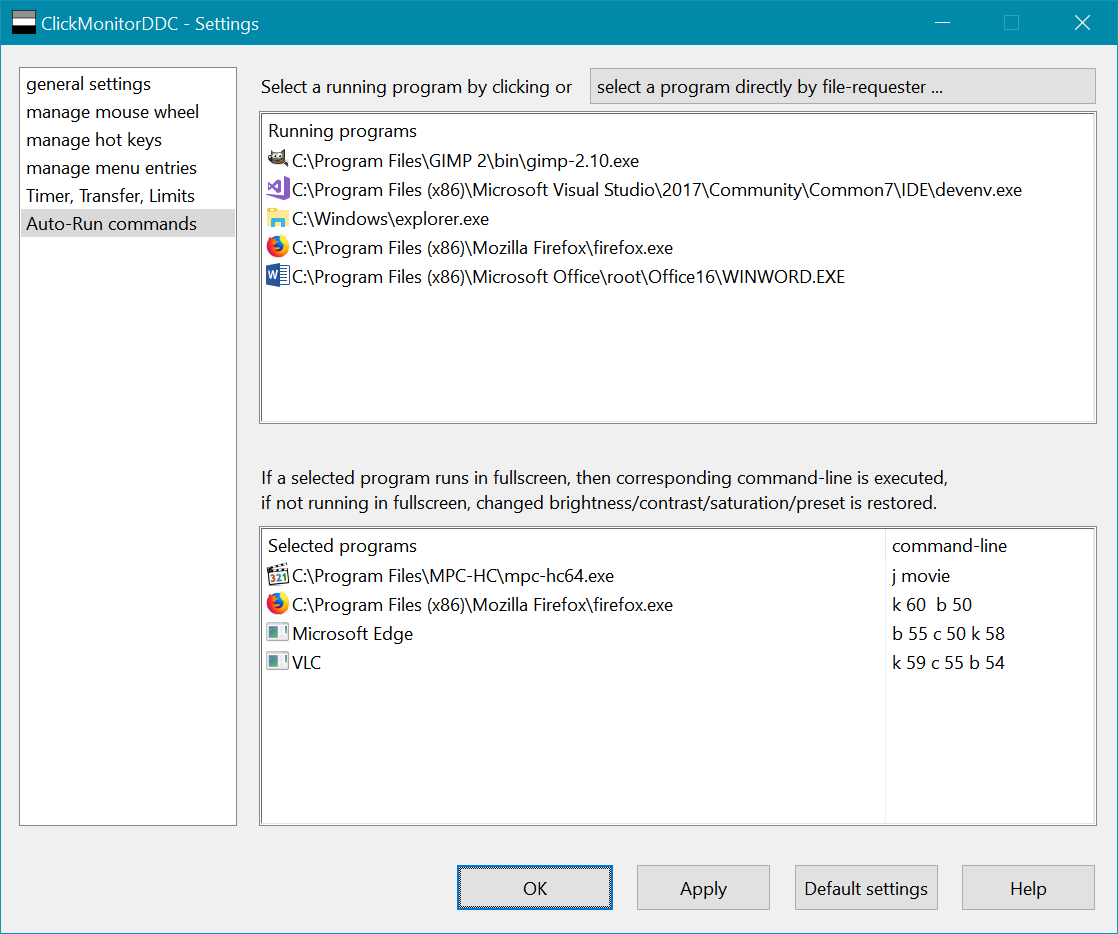1118x934 pixels.
Task: Click the 'Running programs' list header
Action: (x=342, y=131)
